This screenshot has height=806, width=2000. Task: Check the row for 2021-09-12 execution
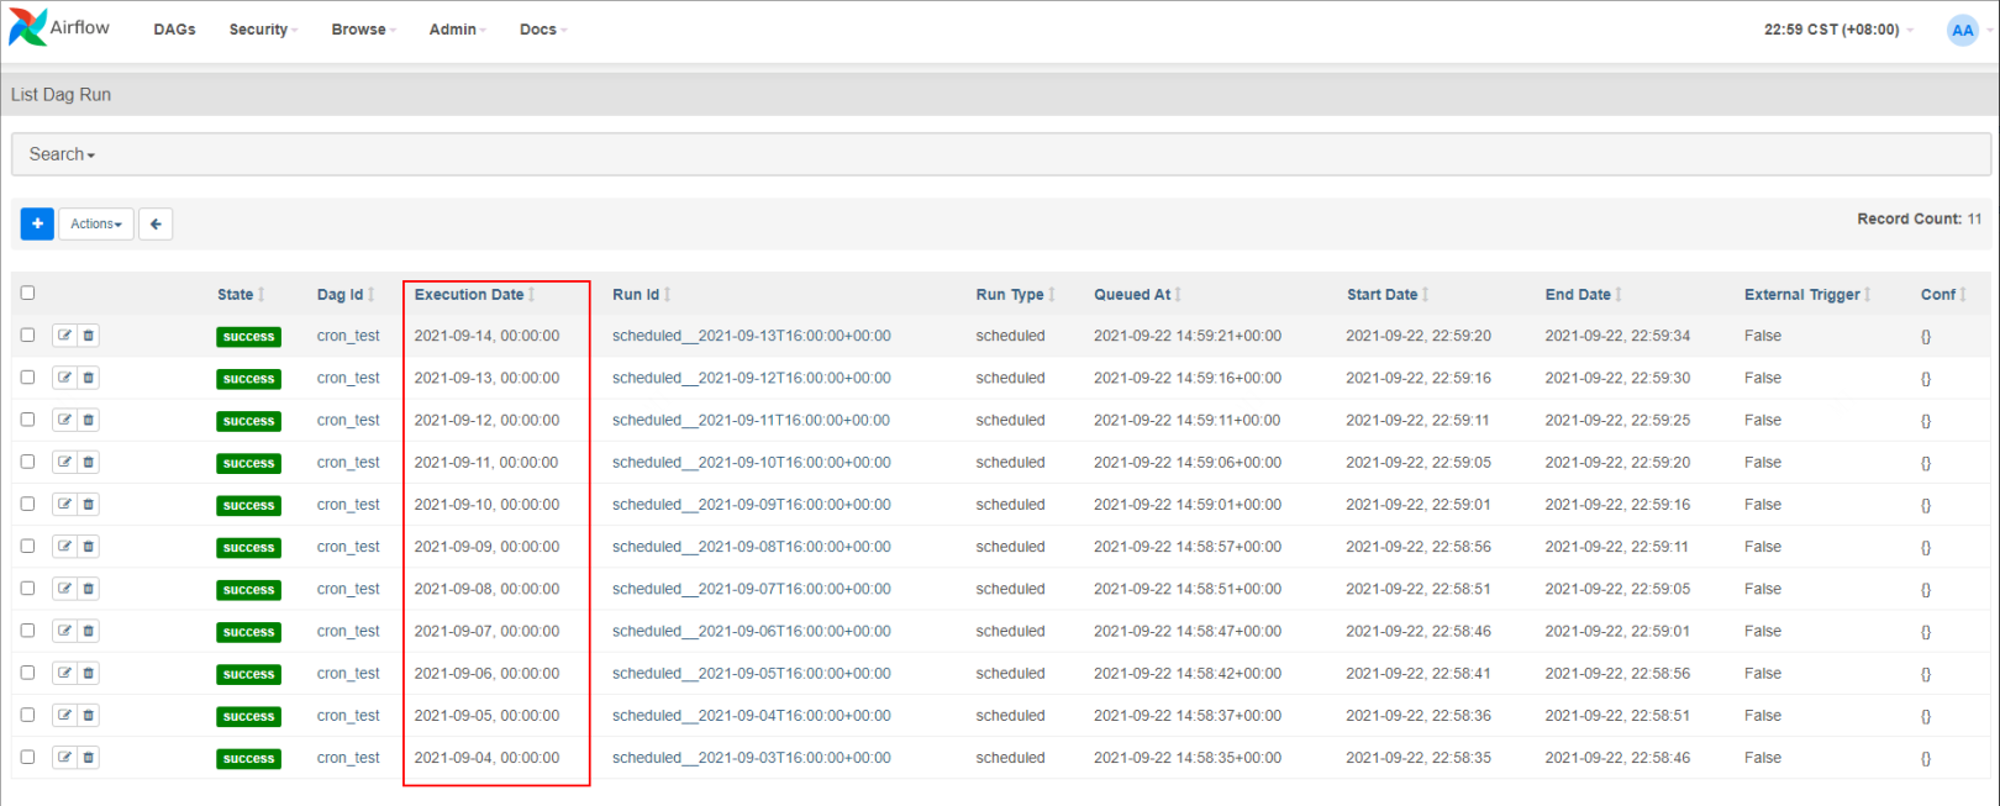[x=28, y=419]
